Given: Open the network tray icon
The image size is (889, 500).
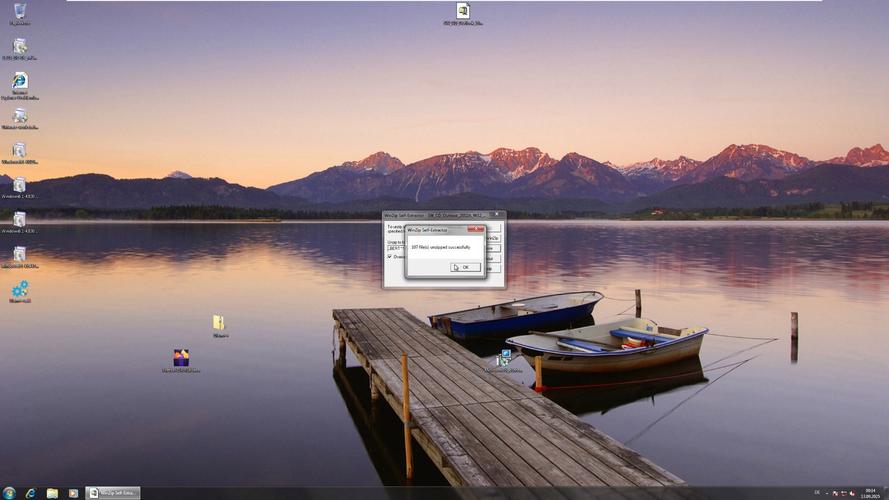Looking at the screenshot, I should pyautogui.click(x=844, y=493).
